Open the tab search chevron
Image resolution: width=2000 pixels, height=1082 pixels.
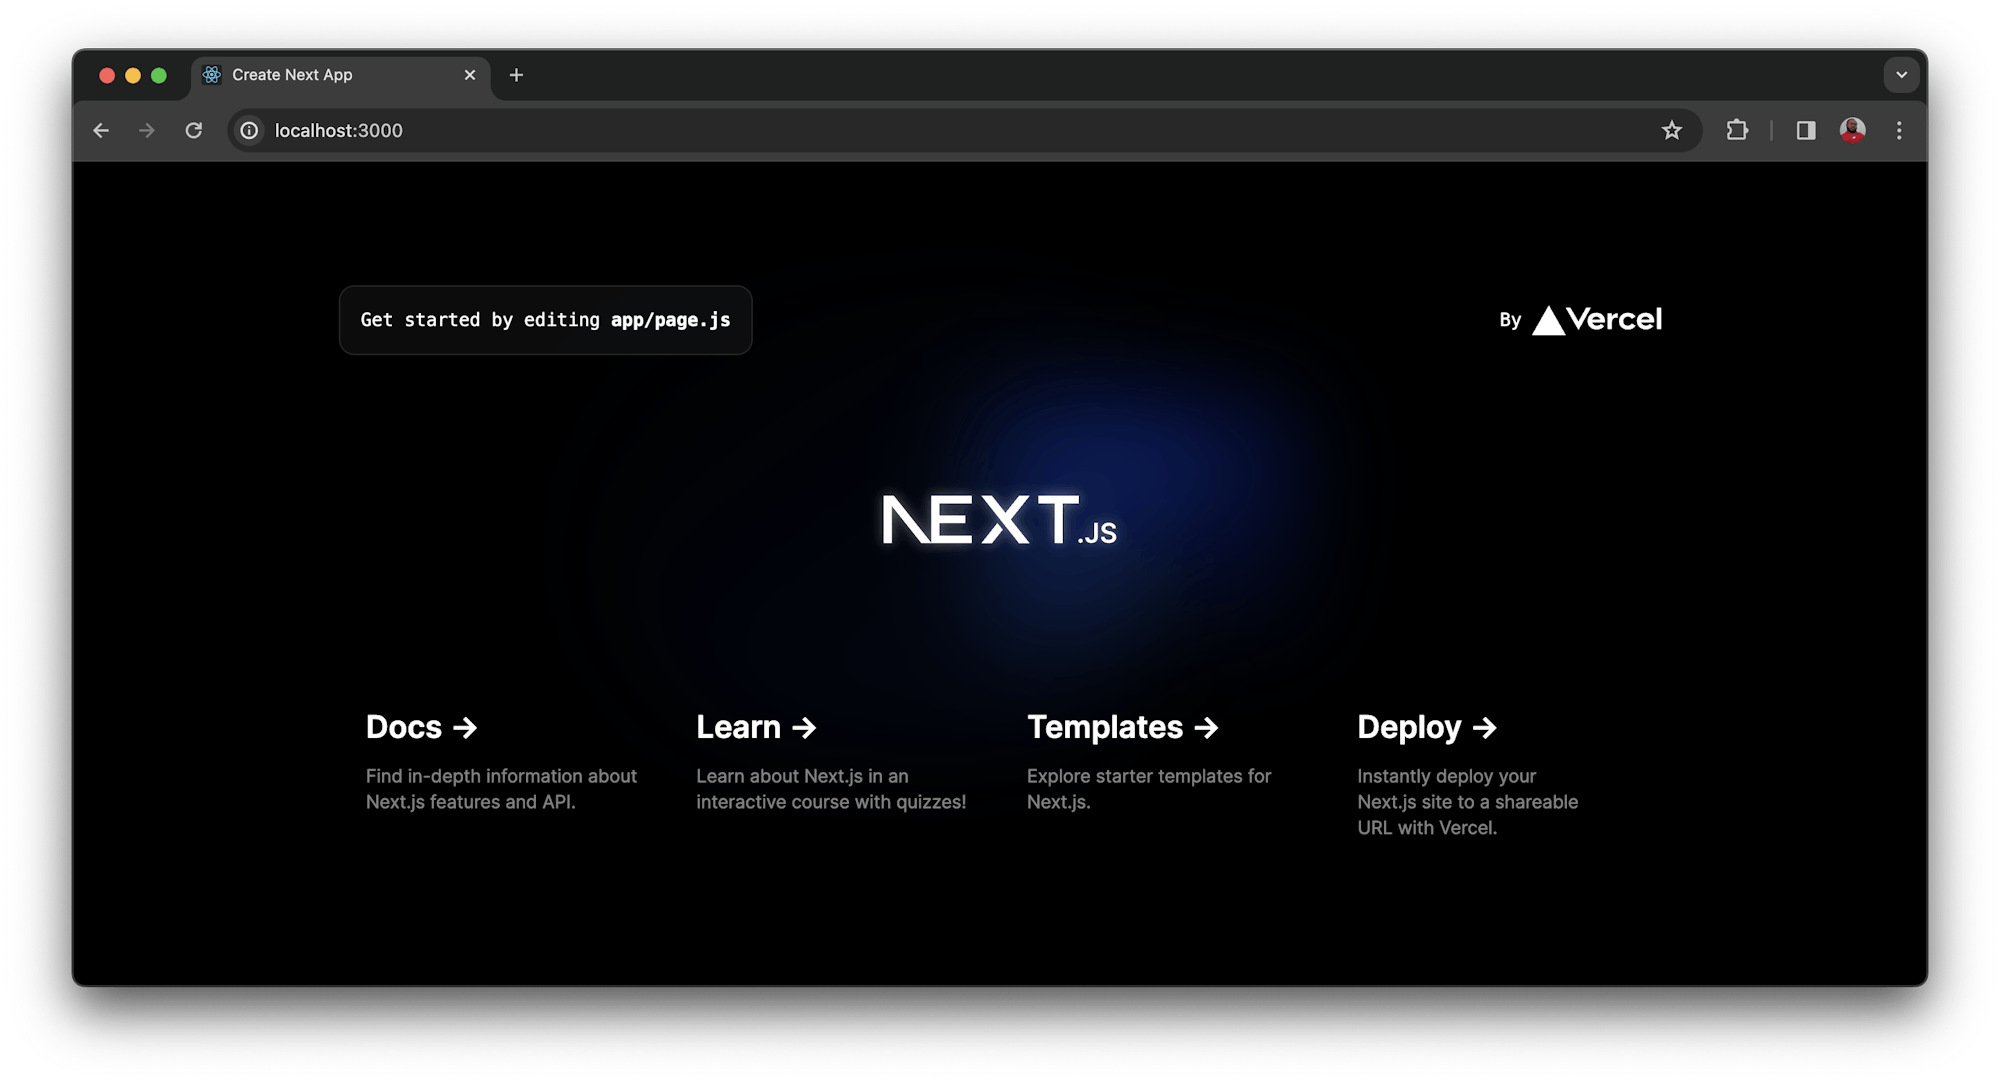[1900, 75]
